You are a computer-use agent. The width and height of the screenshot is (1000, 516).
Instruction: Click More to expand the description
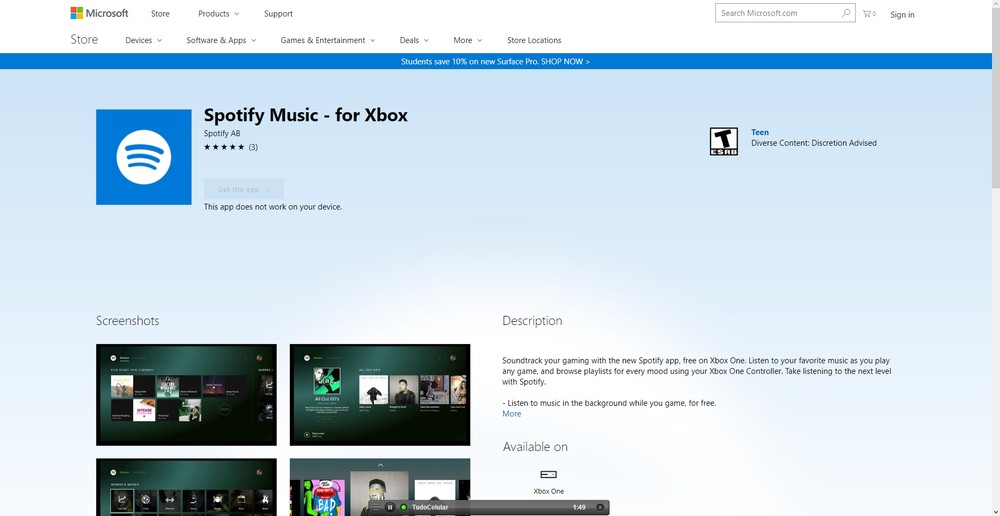pyautogui.click(x=511, y=414)
